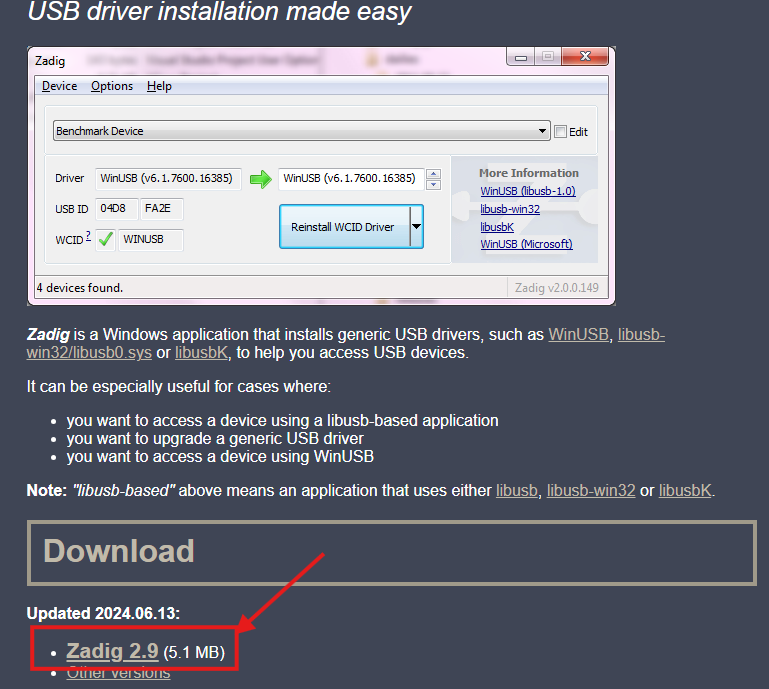Click the 'USB driver installation made easy' heading
This screenshot has width=769, height=689.
tap(219, 12)
